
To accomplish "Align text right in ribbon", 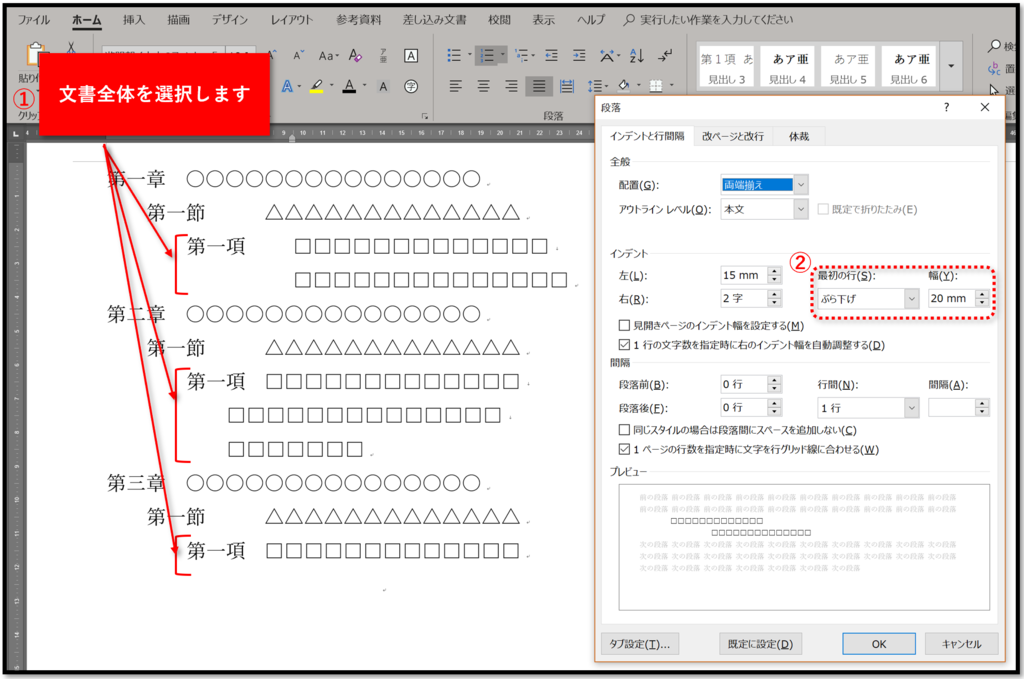I will click(x=511, y=86).
